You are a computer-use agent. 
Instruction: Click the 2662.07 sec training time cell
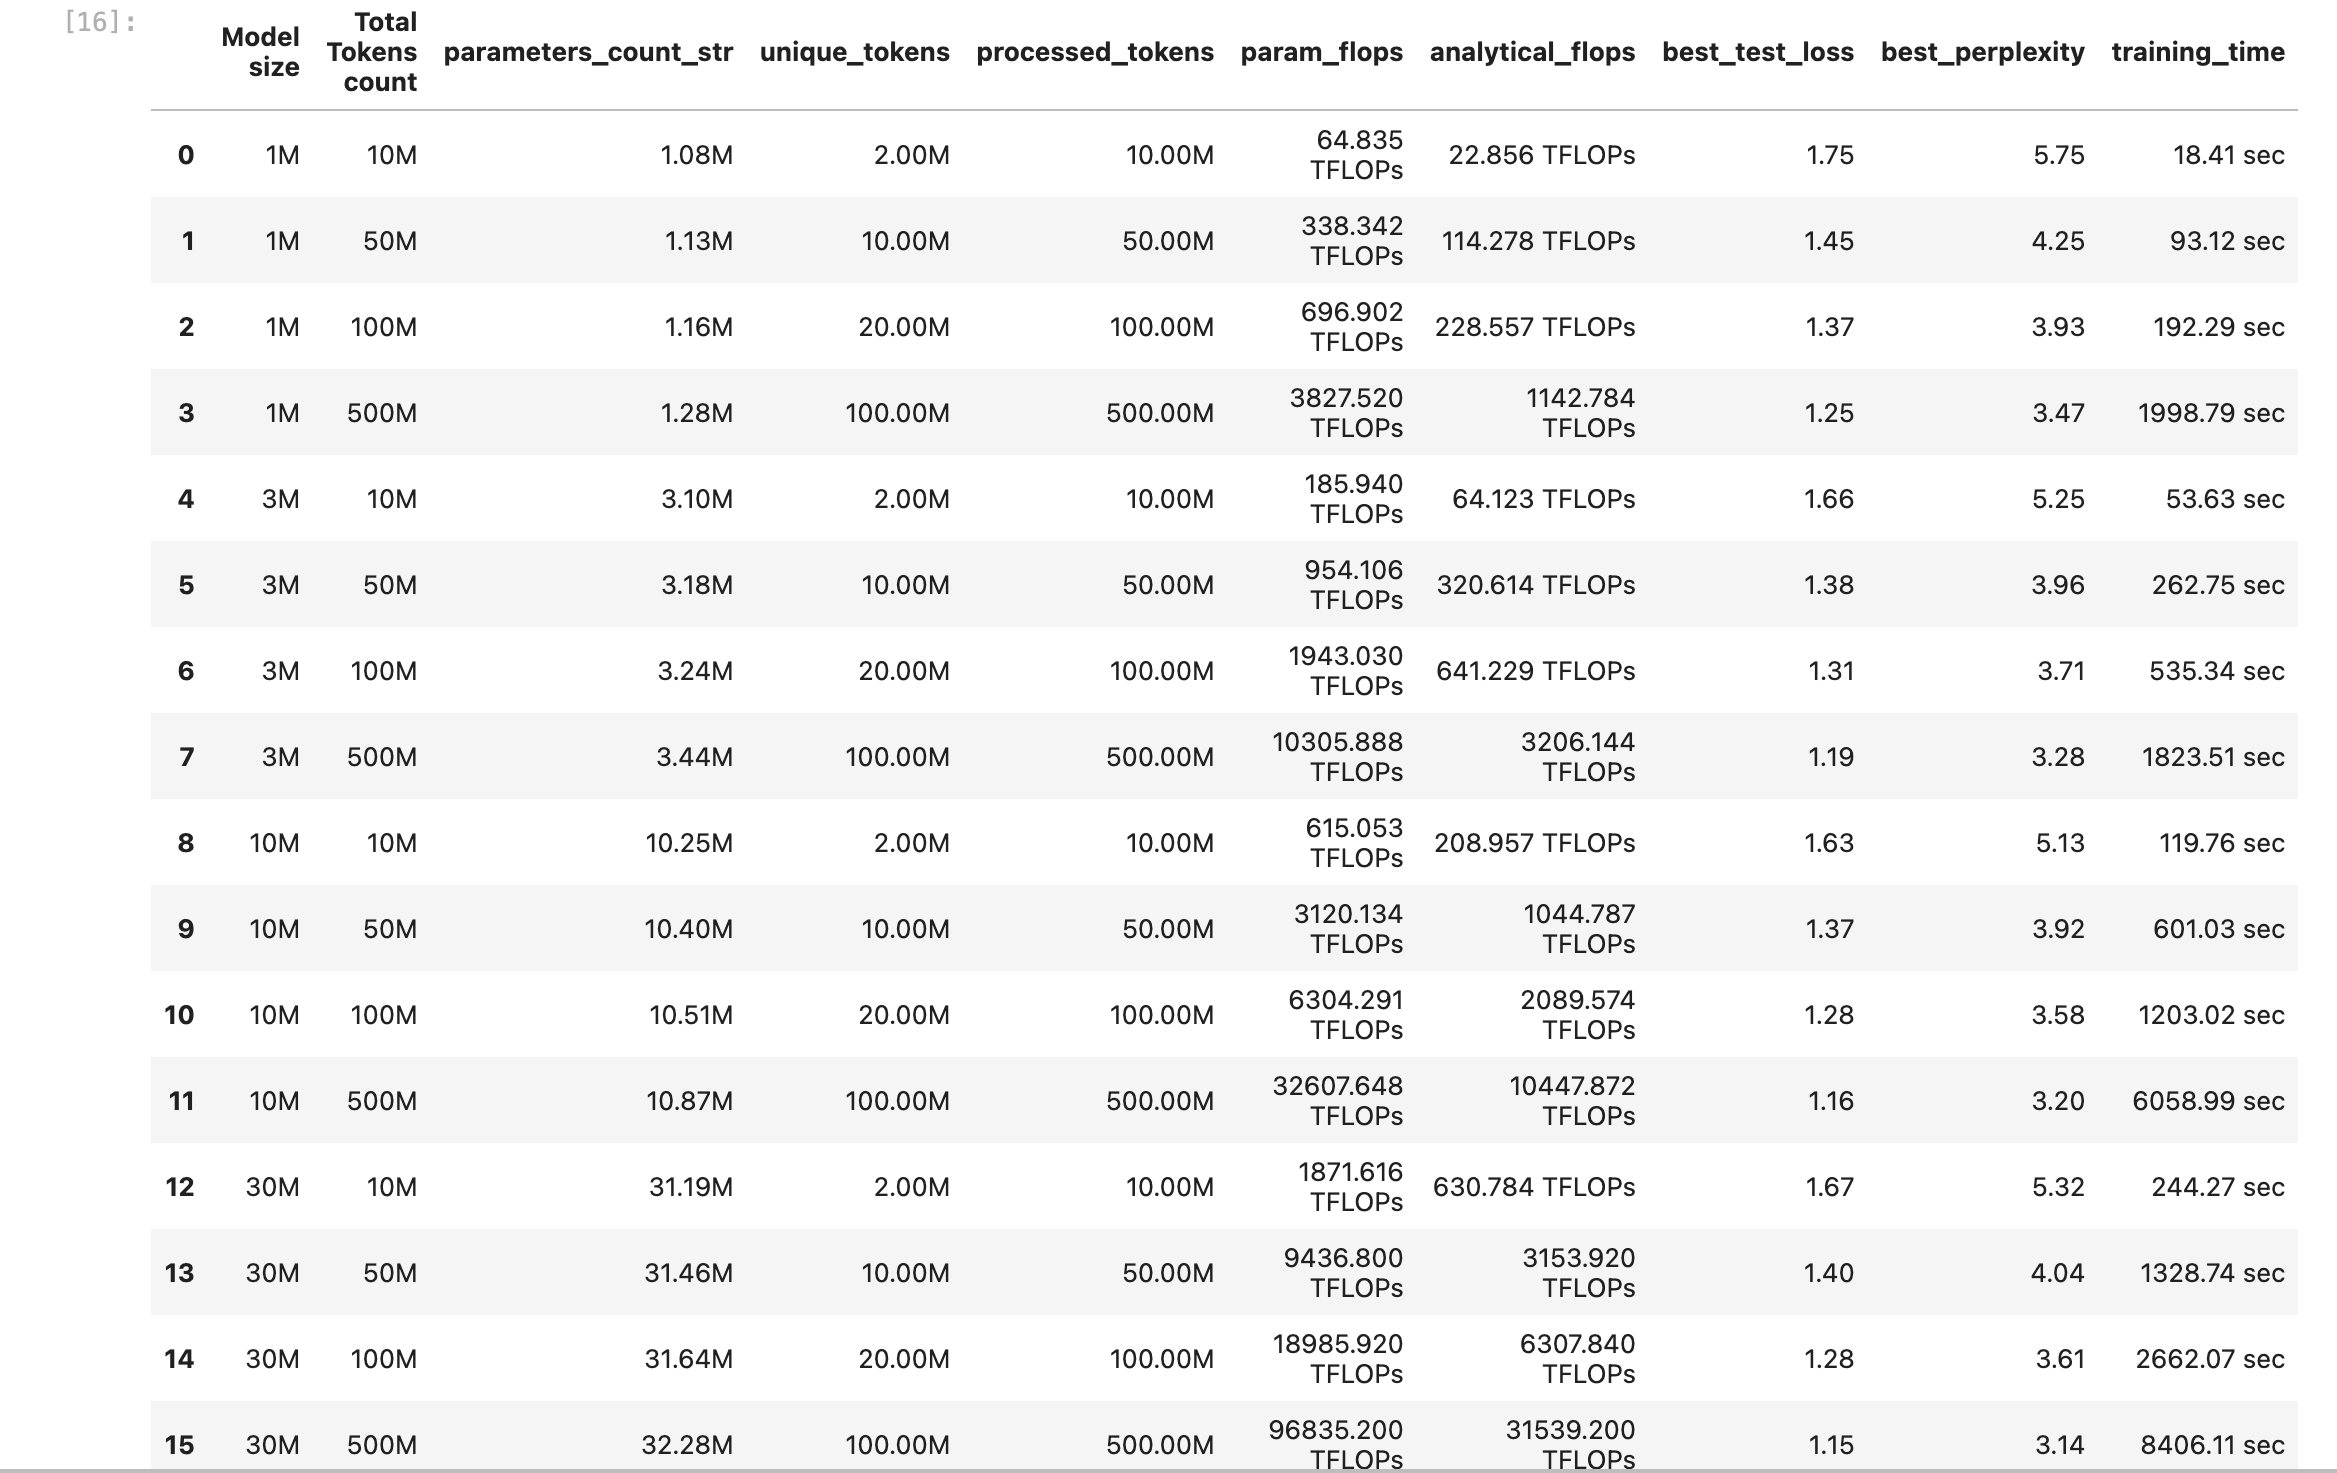coord(2210,1359)
